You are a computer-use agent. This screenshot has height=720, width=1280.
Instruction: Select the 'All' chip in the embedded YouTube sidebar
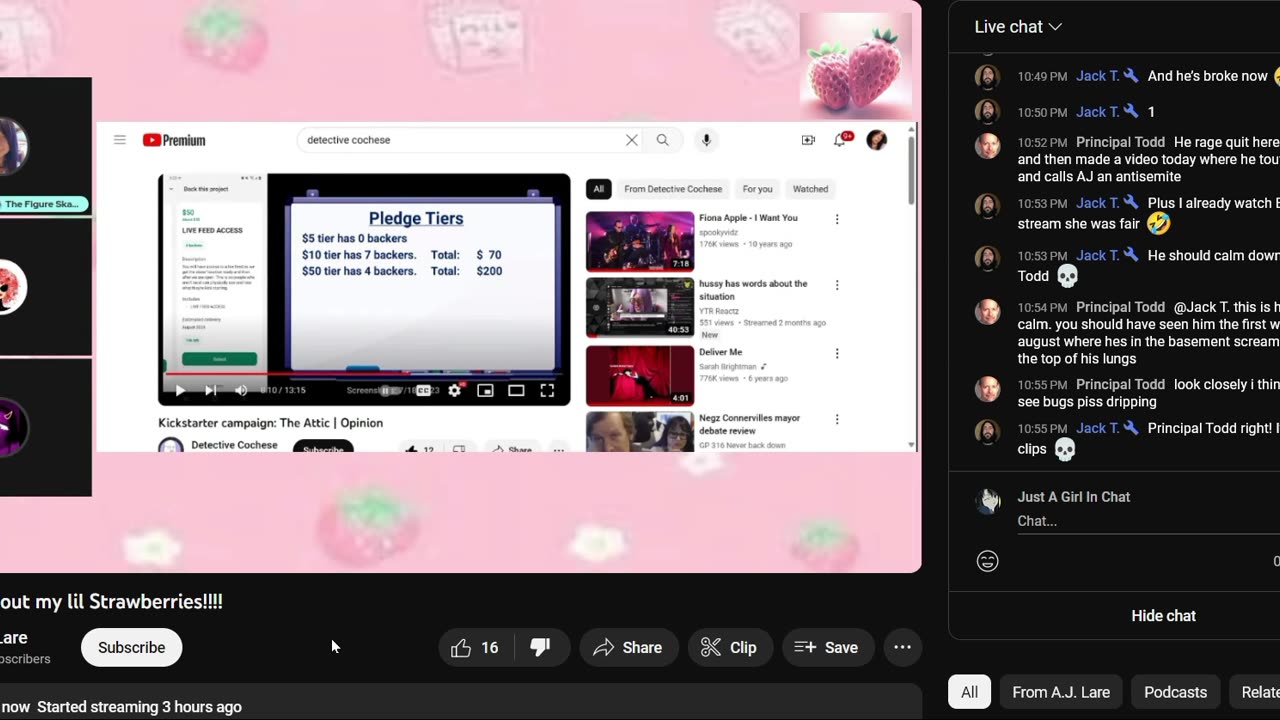pyautogui.click(x=598, y=189)
